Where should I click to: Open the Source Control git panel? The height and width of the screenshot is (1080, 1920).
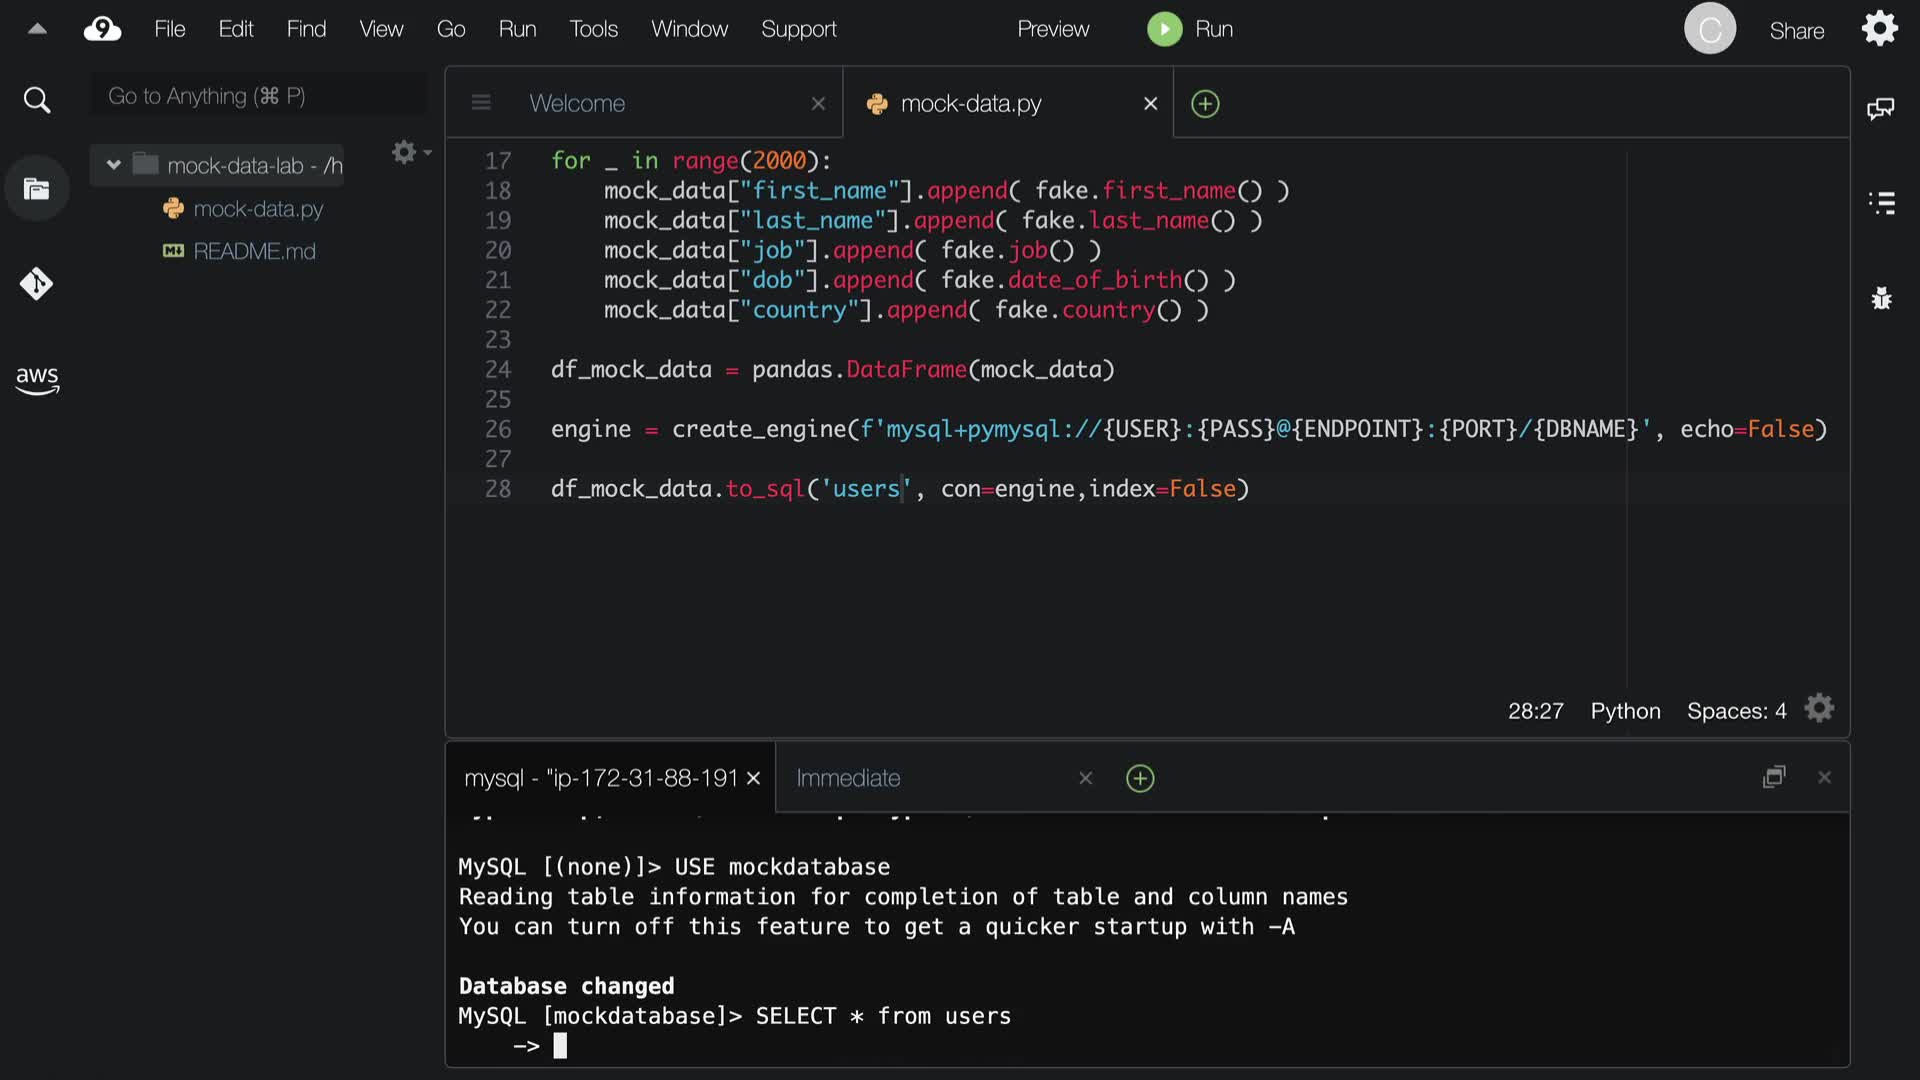pyautogui.click(x=37, y=284)
